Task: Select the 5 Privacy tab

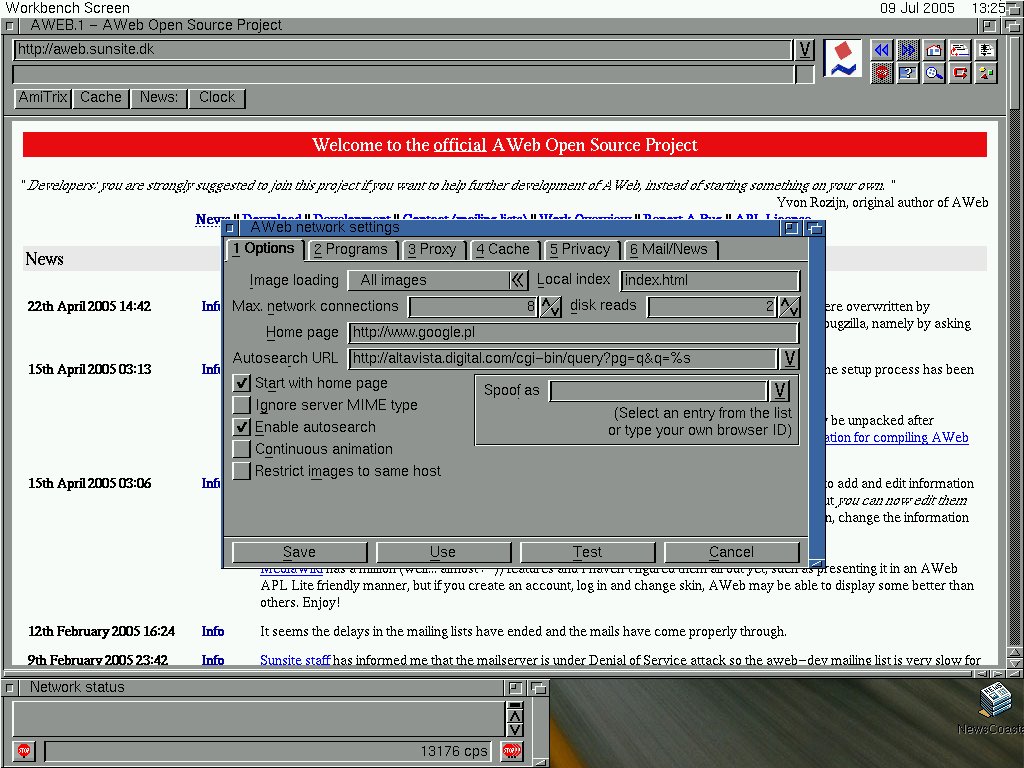Action: point(581,249)
